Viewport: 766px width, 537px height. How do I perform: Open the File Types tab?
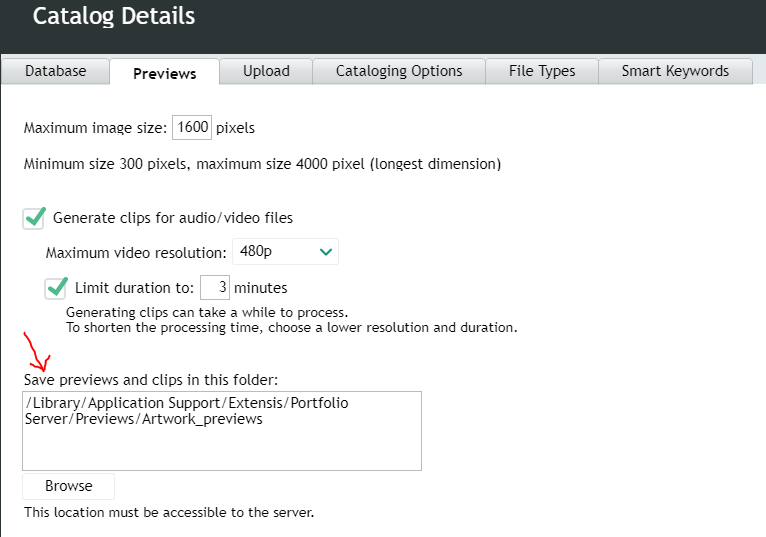tap(542, 71)
